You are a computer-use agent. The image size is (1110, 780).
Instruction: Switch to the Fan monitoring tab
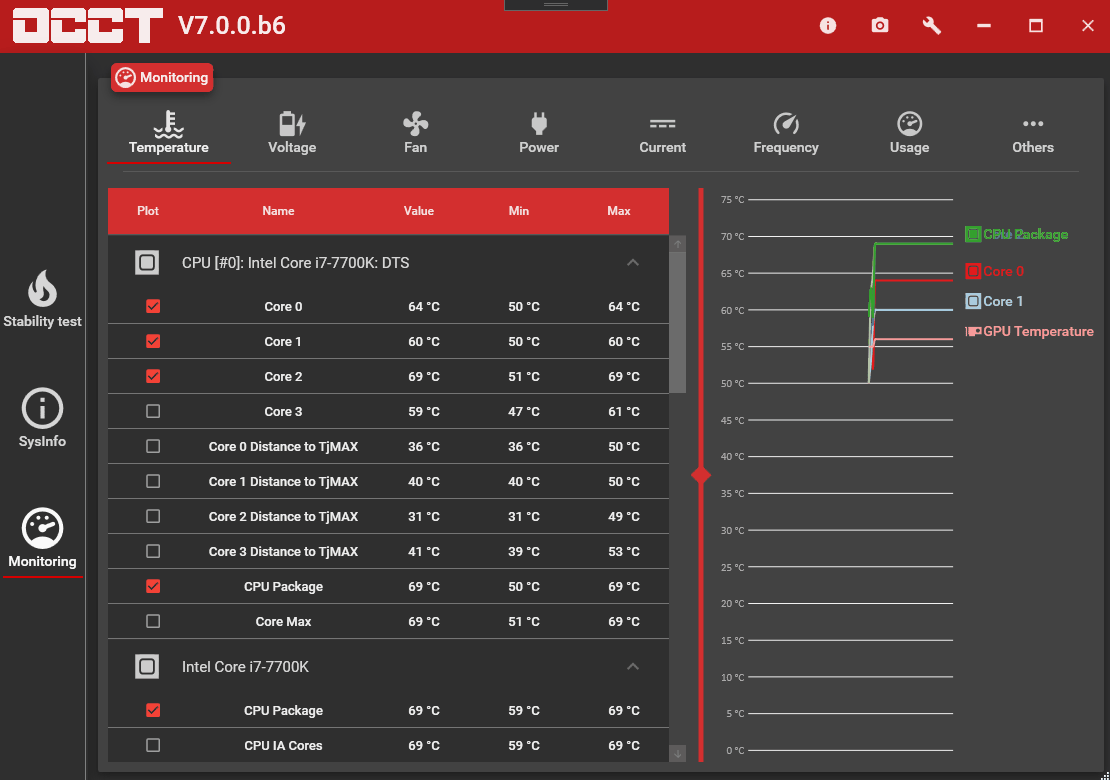tap(415, 133)
